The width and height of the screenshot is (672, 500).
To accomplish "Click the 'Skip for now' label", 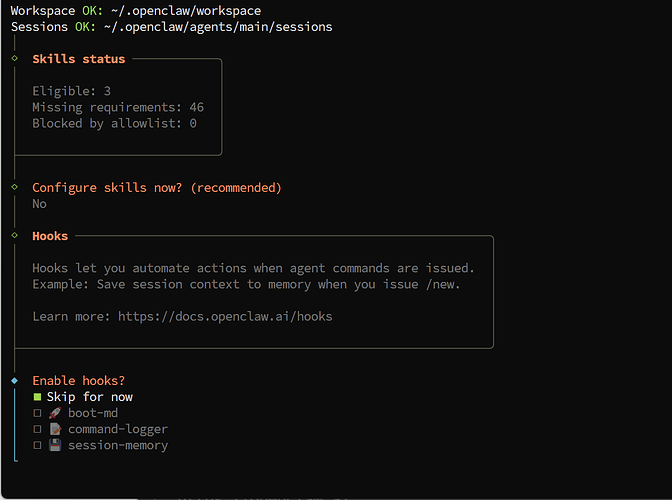I will 90,397.
